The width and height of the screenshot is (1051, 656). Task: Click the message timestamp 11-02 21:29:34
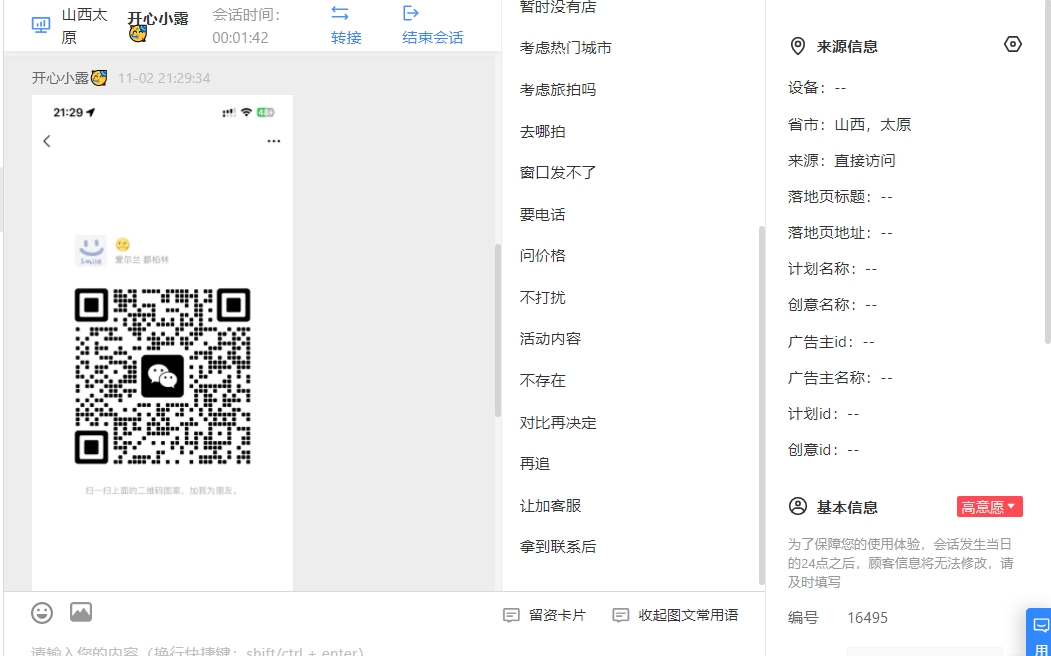(x=164, y=78)
